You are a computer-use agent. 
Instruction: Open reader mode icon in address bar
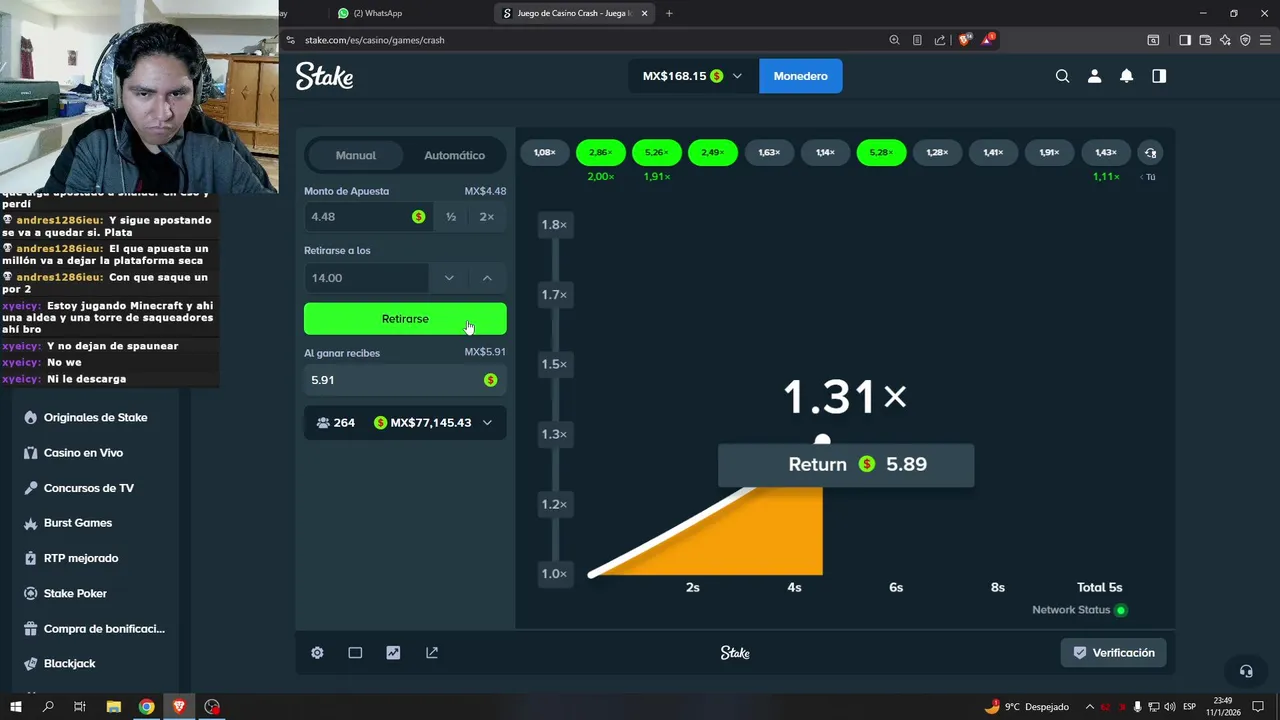pyautogui.click(x=917, y=40)
